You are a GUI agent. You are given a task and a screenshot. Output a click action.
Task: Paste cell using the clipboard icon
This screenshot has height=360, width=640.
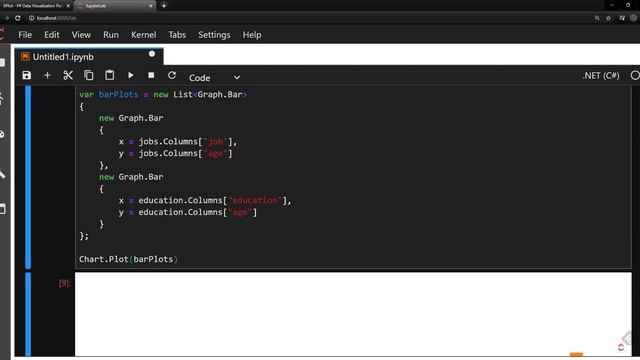pos(109,75)
